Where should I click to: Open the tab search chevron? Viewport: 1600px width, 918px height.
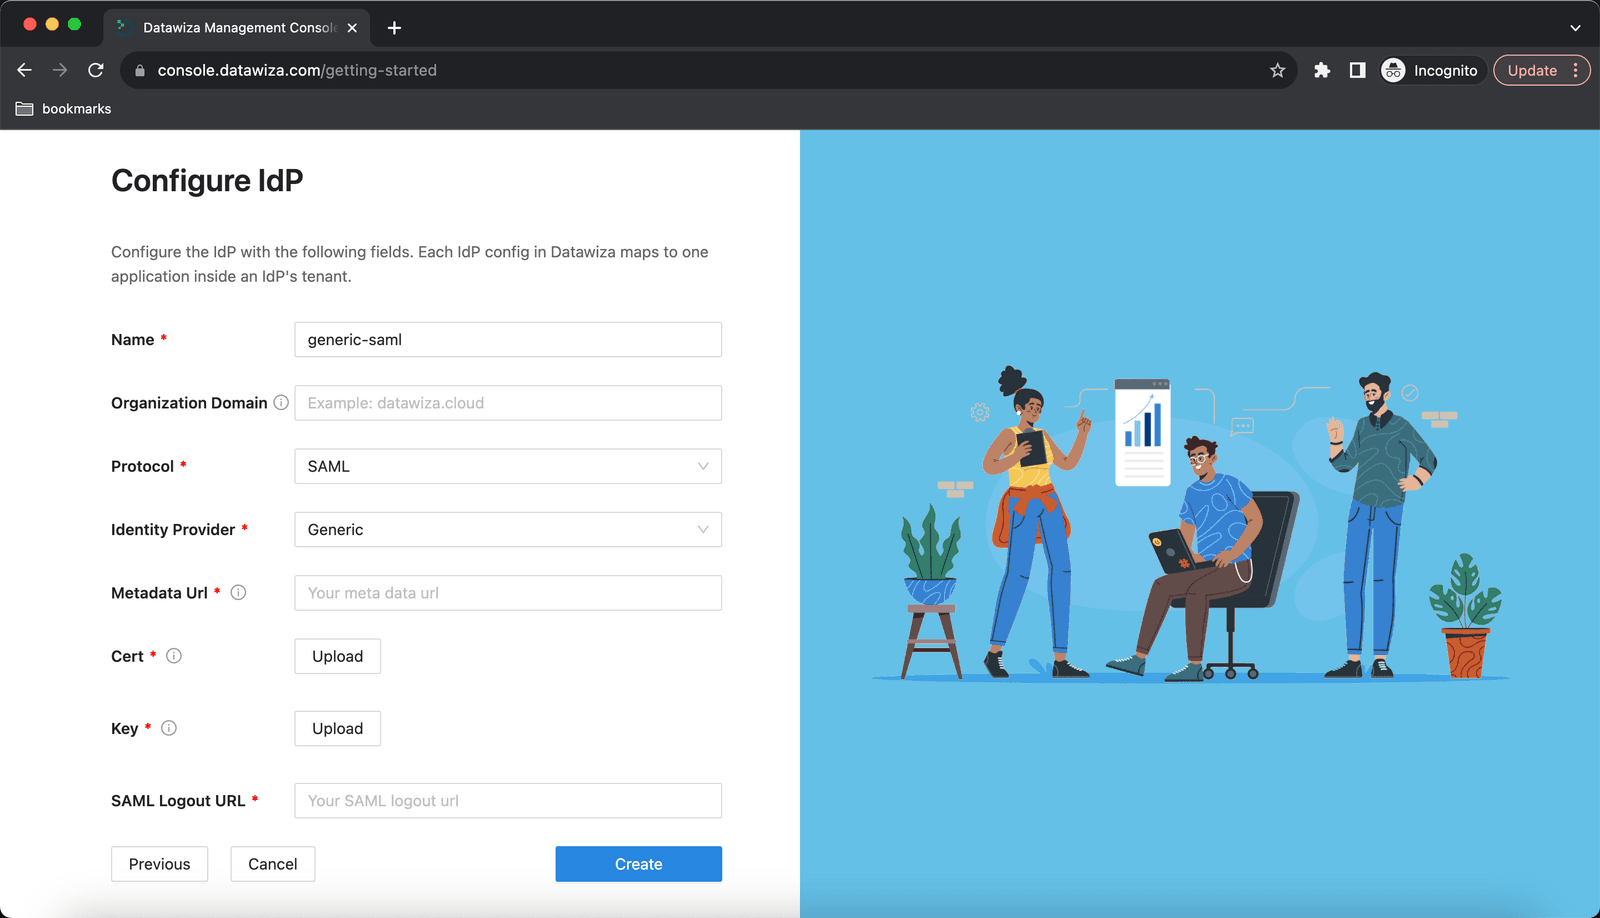[x=1575, y=28]
